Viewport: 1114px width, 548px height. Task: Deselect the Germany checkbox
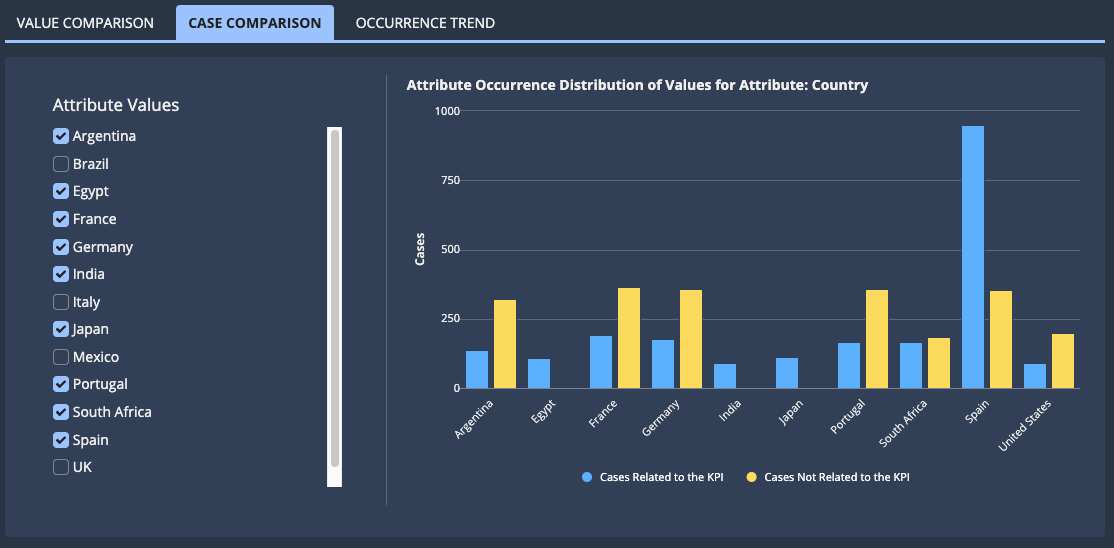point(61,247)
